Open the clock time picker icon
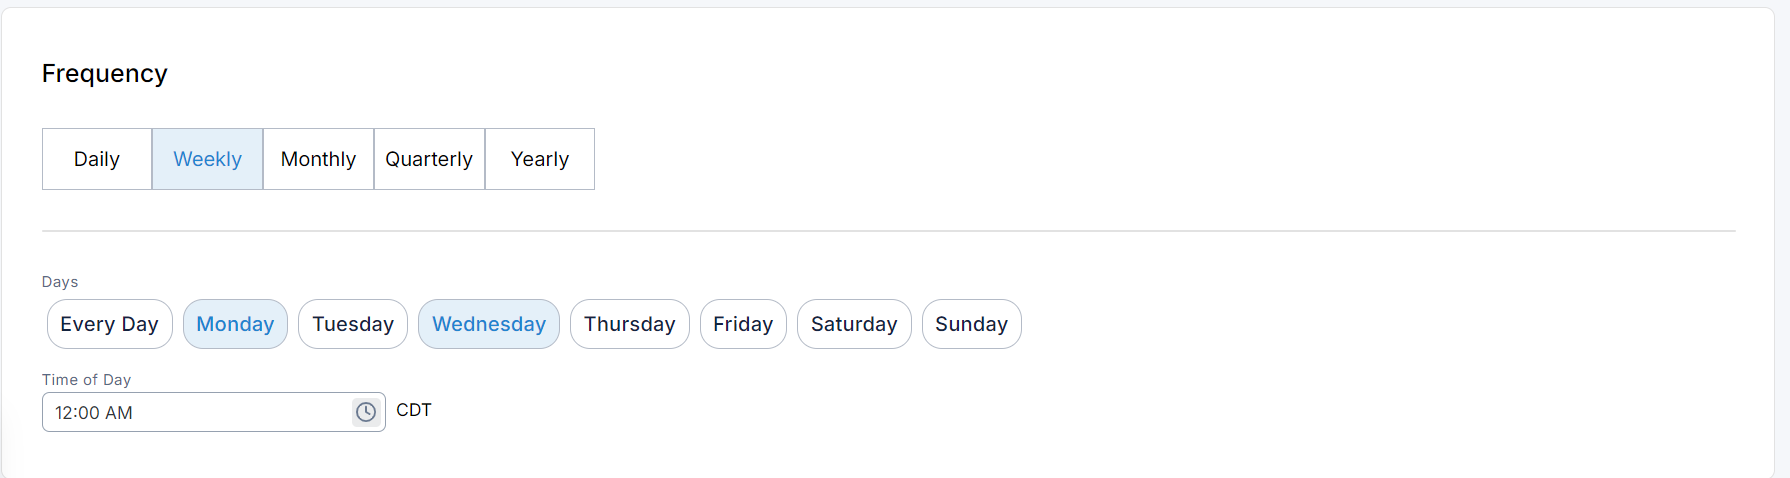The image size is (1790, 478). [x=366, y=412]
